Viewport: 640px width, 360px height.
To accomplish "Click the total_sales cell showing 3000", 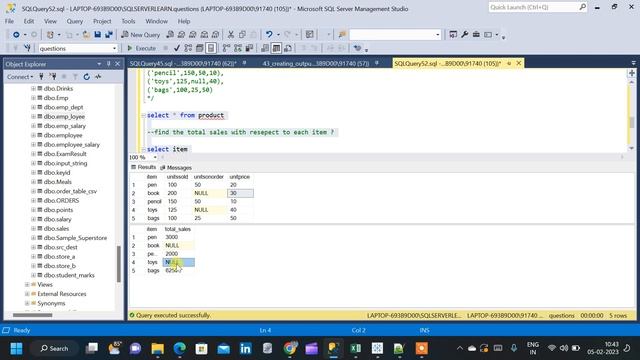I will coord(178,237).
